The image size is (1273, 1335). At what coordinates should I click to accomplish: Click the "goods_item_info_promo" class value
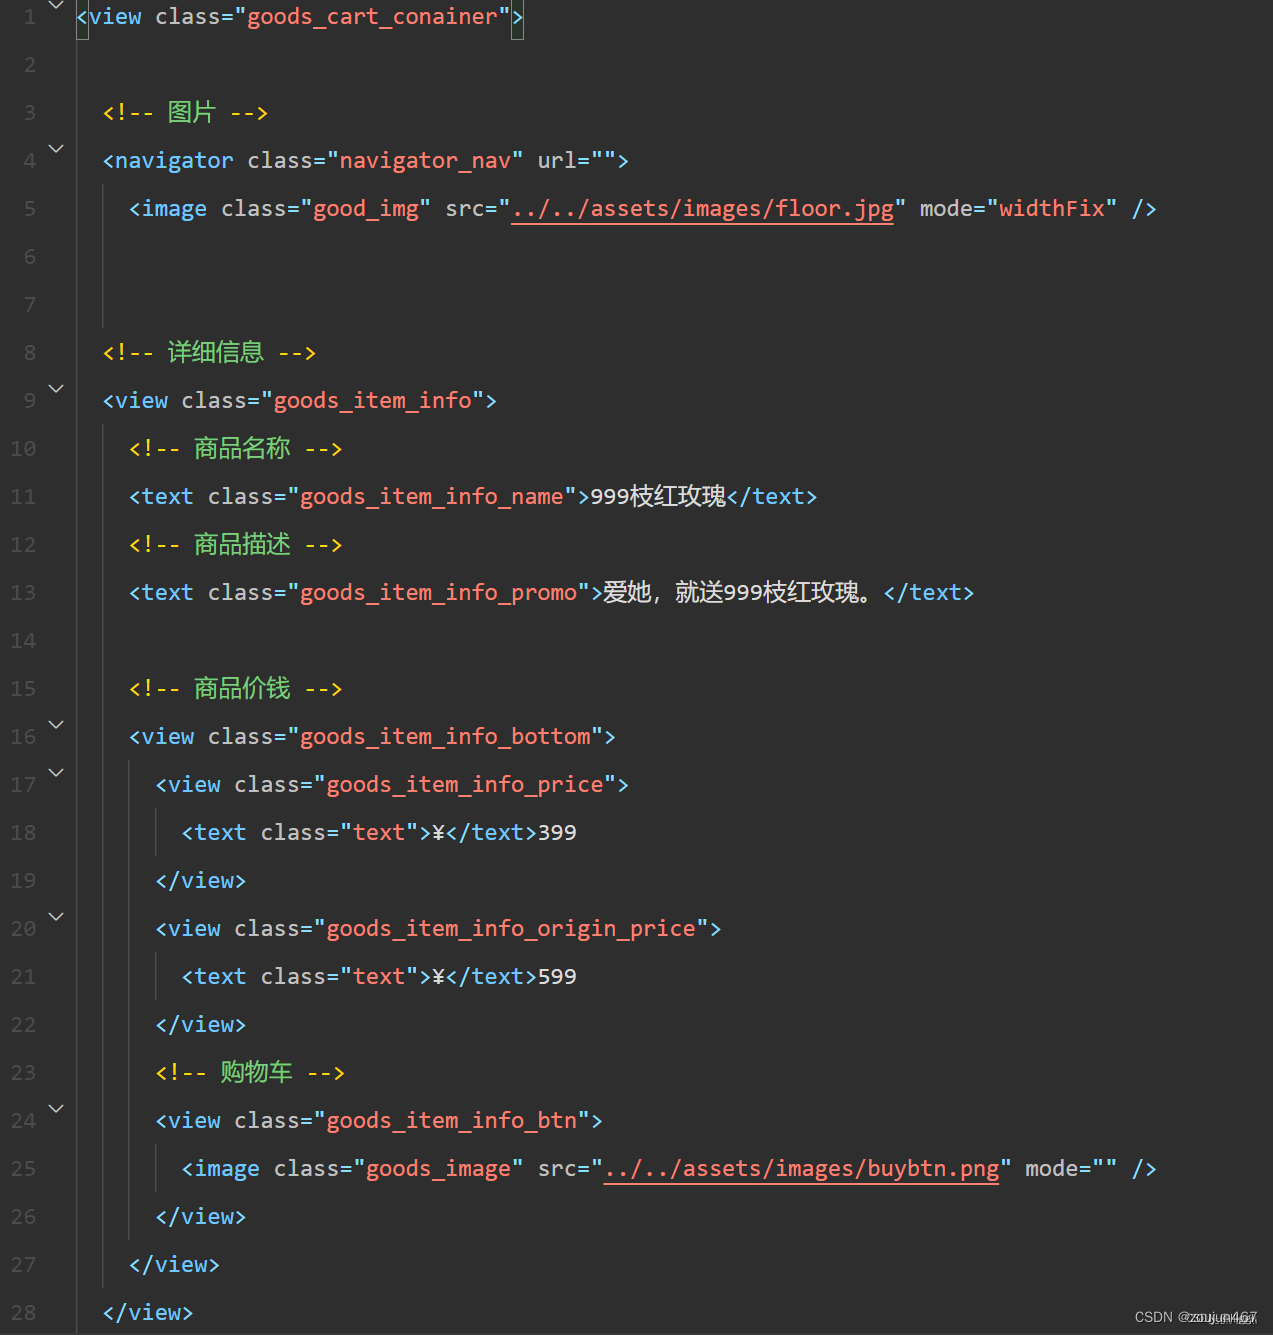point(438,593)
